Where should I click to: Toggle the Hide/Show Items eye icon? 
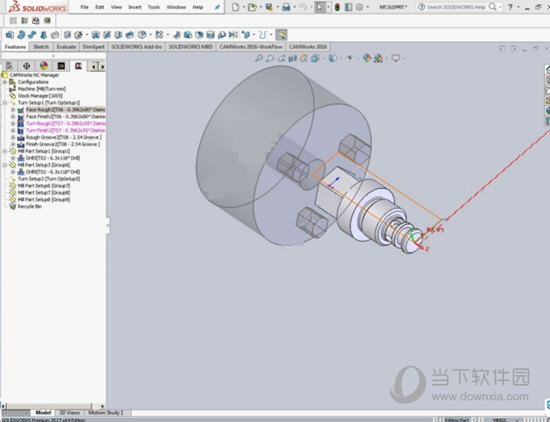pos(349,58)
